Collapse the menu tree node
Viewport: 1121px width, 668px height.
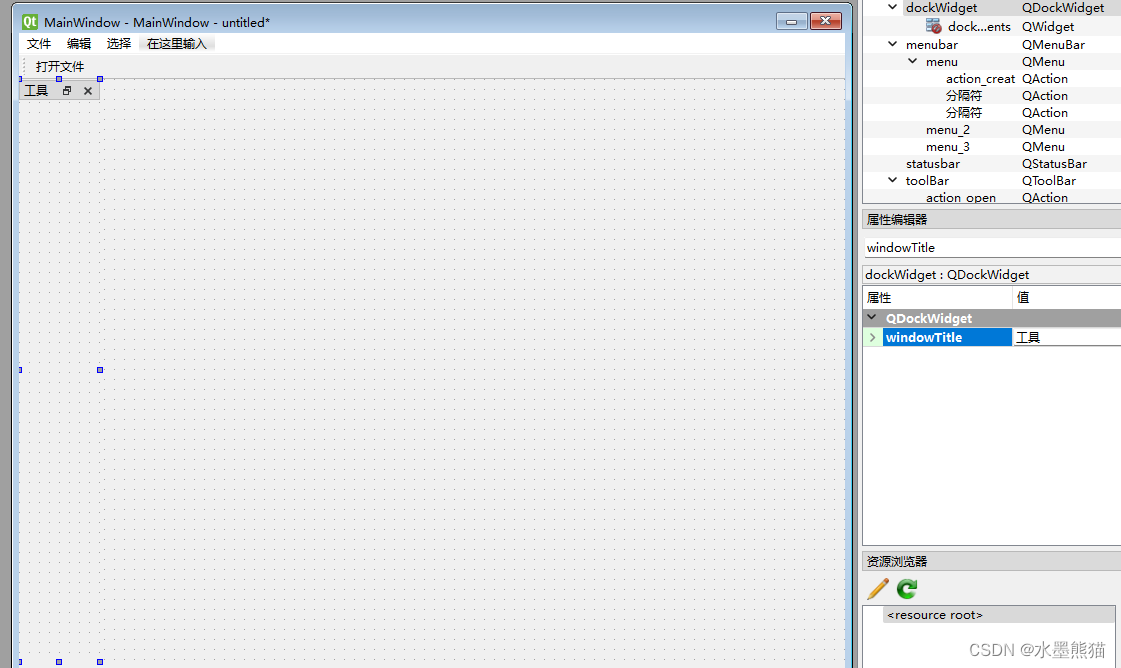click(913, 62)
